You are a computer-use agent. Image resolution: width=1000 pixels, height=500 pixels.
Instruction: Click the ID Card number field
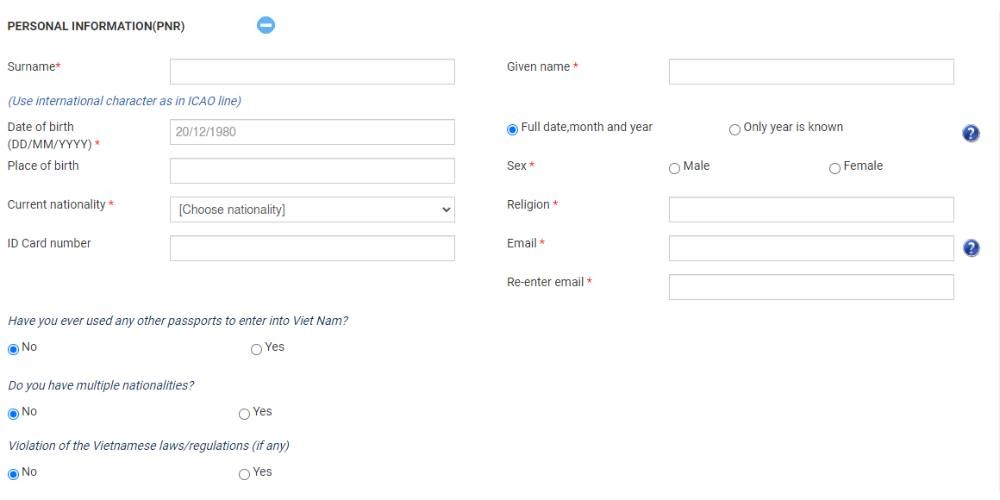[x=312, y=248]
